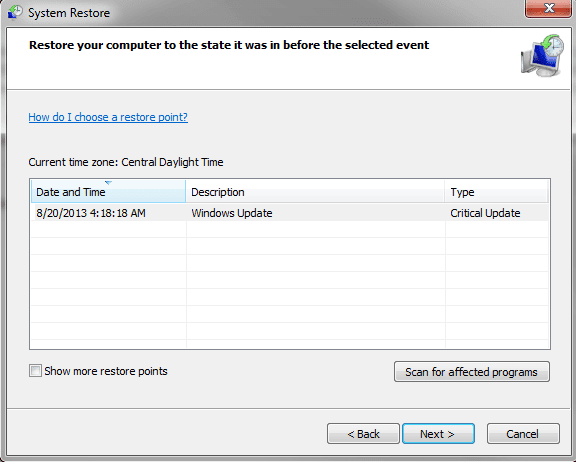This screenshot has width=576, height=462.
Task: Click the Current time zone text
Action: tap(126, 162)
